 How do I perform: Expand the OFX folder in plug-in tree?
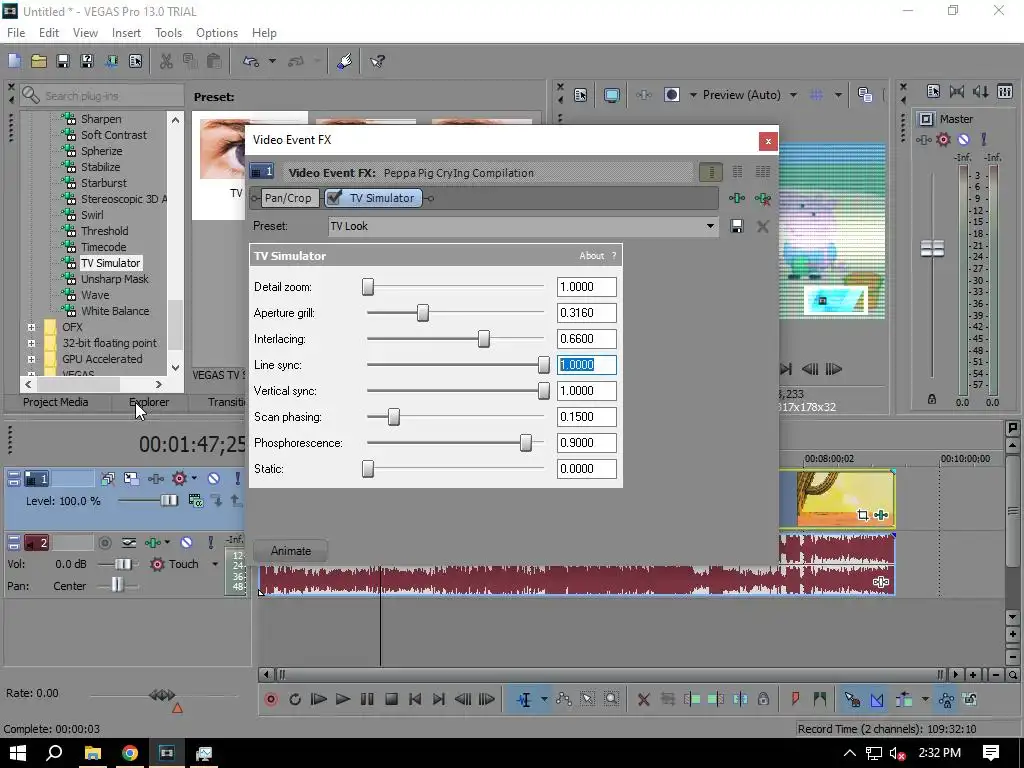point(31,327)
